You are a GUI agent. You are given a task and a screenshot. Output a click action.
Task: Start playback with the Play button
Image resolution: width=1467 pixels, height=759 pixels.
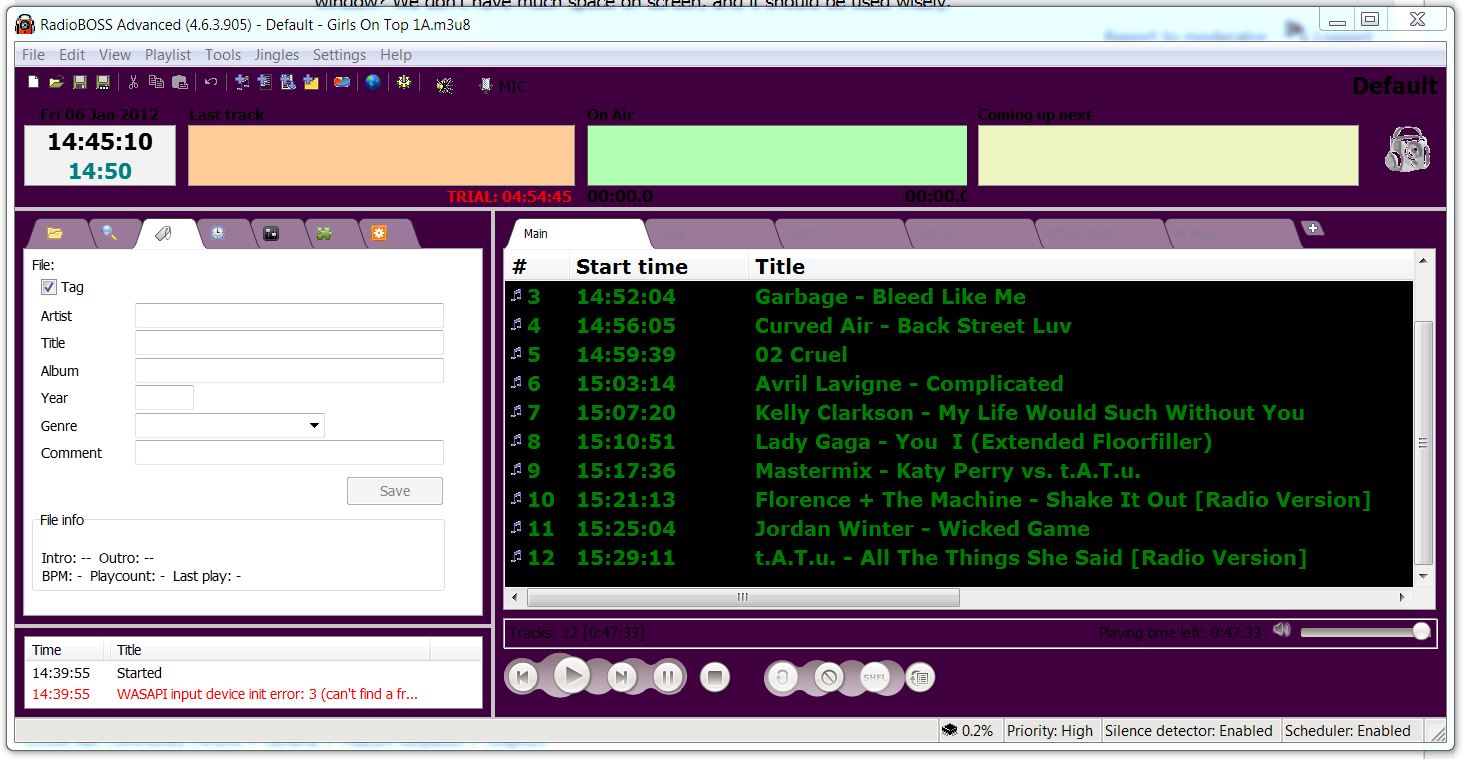(x=571, y=677)
